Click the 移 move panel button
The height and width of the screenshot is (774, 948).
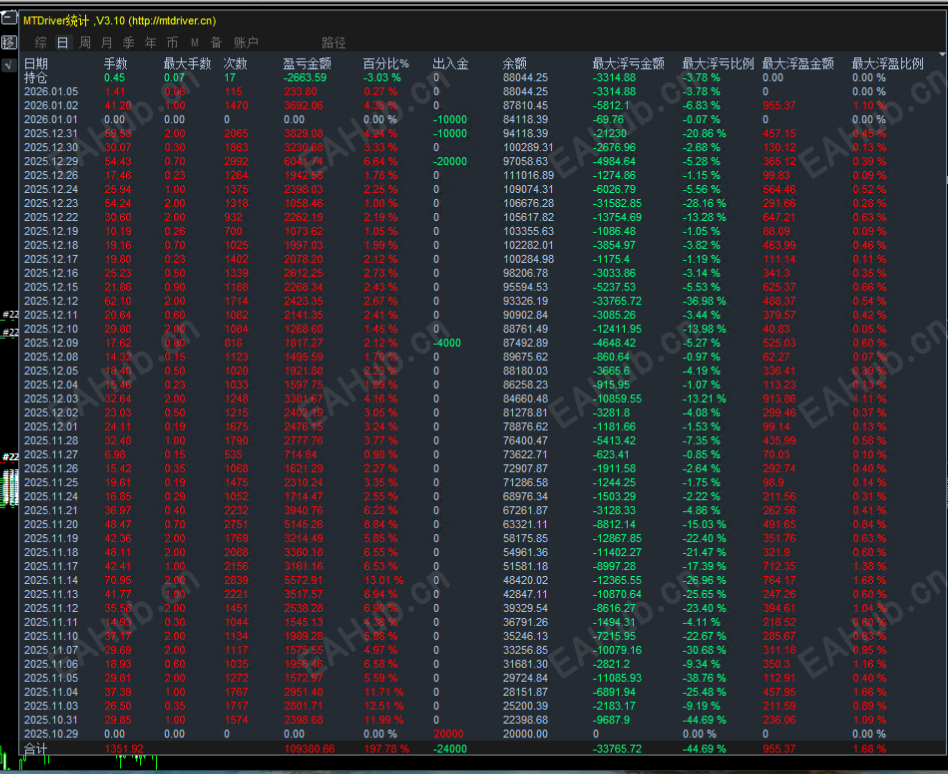point(8,42)
